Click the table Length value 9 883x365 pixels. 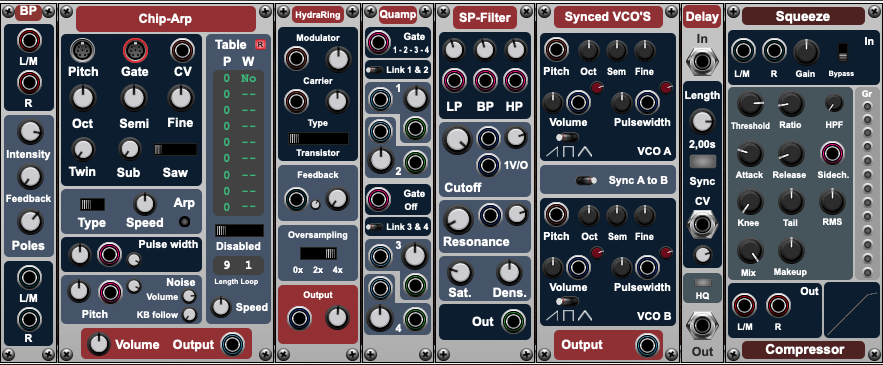227,265
